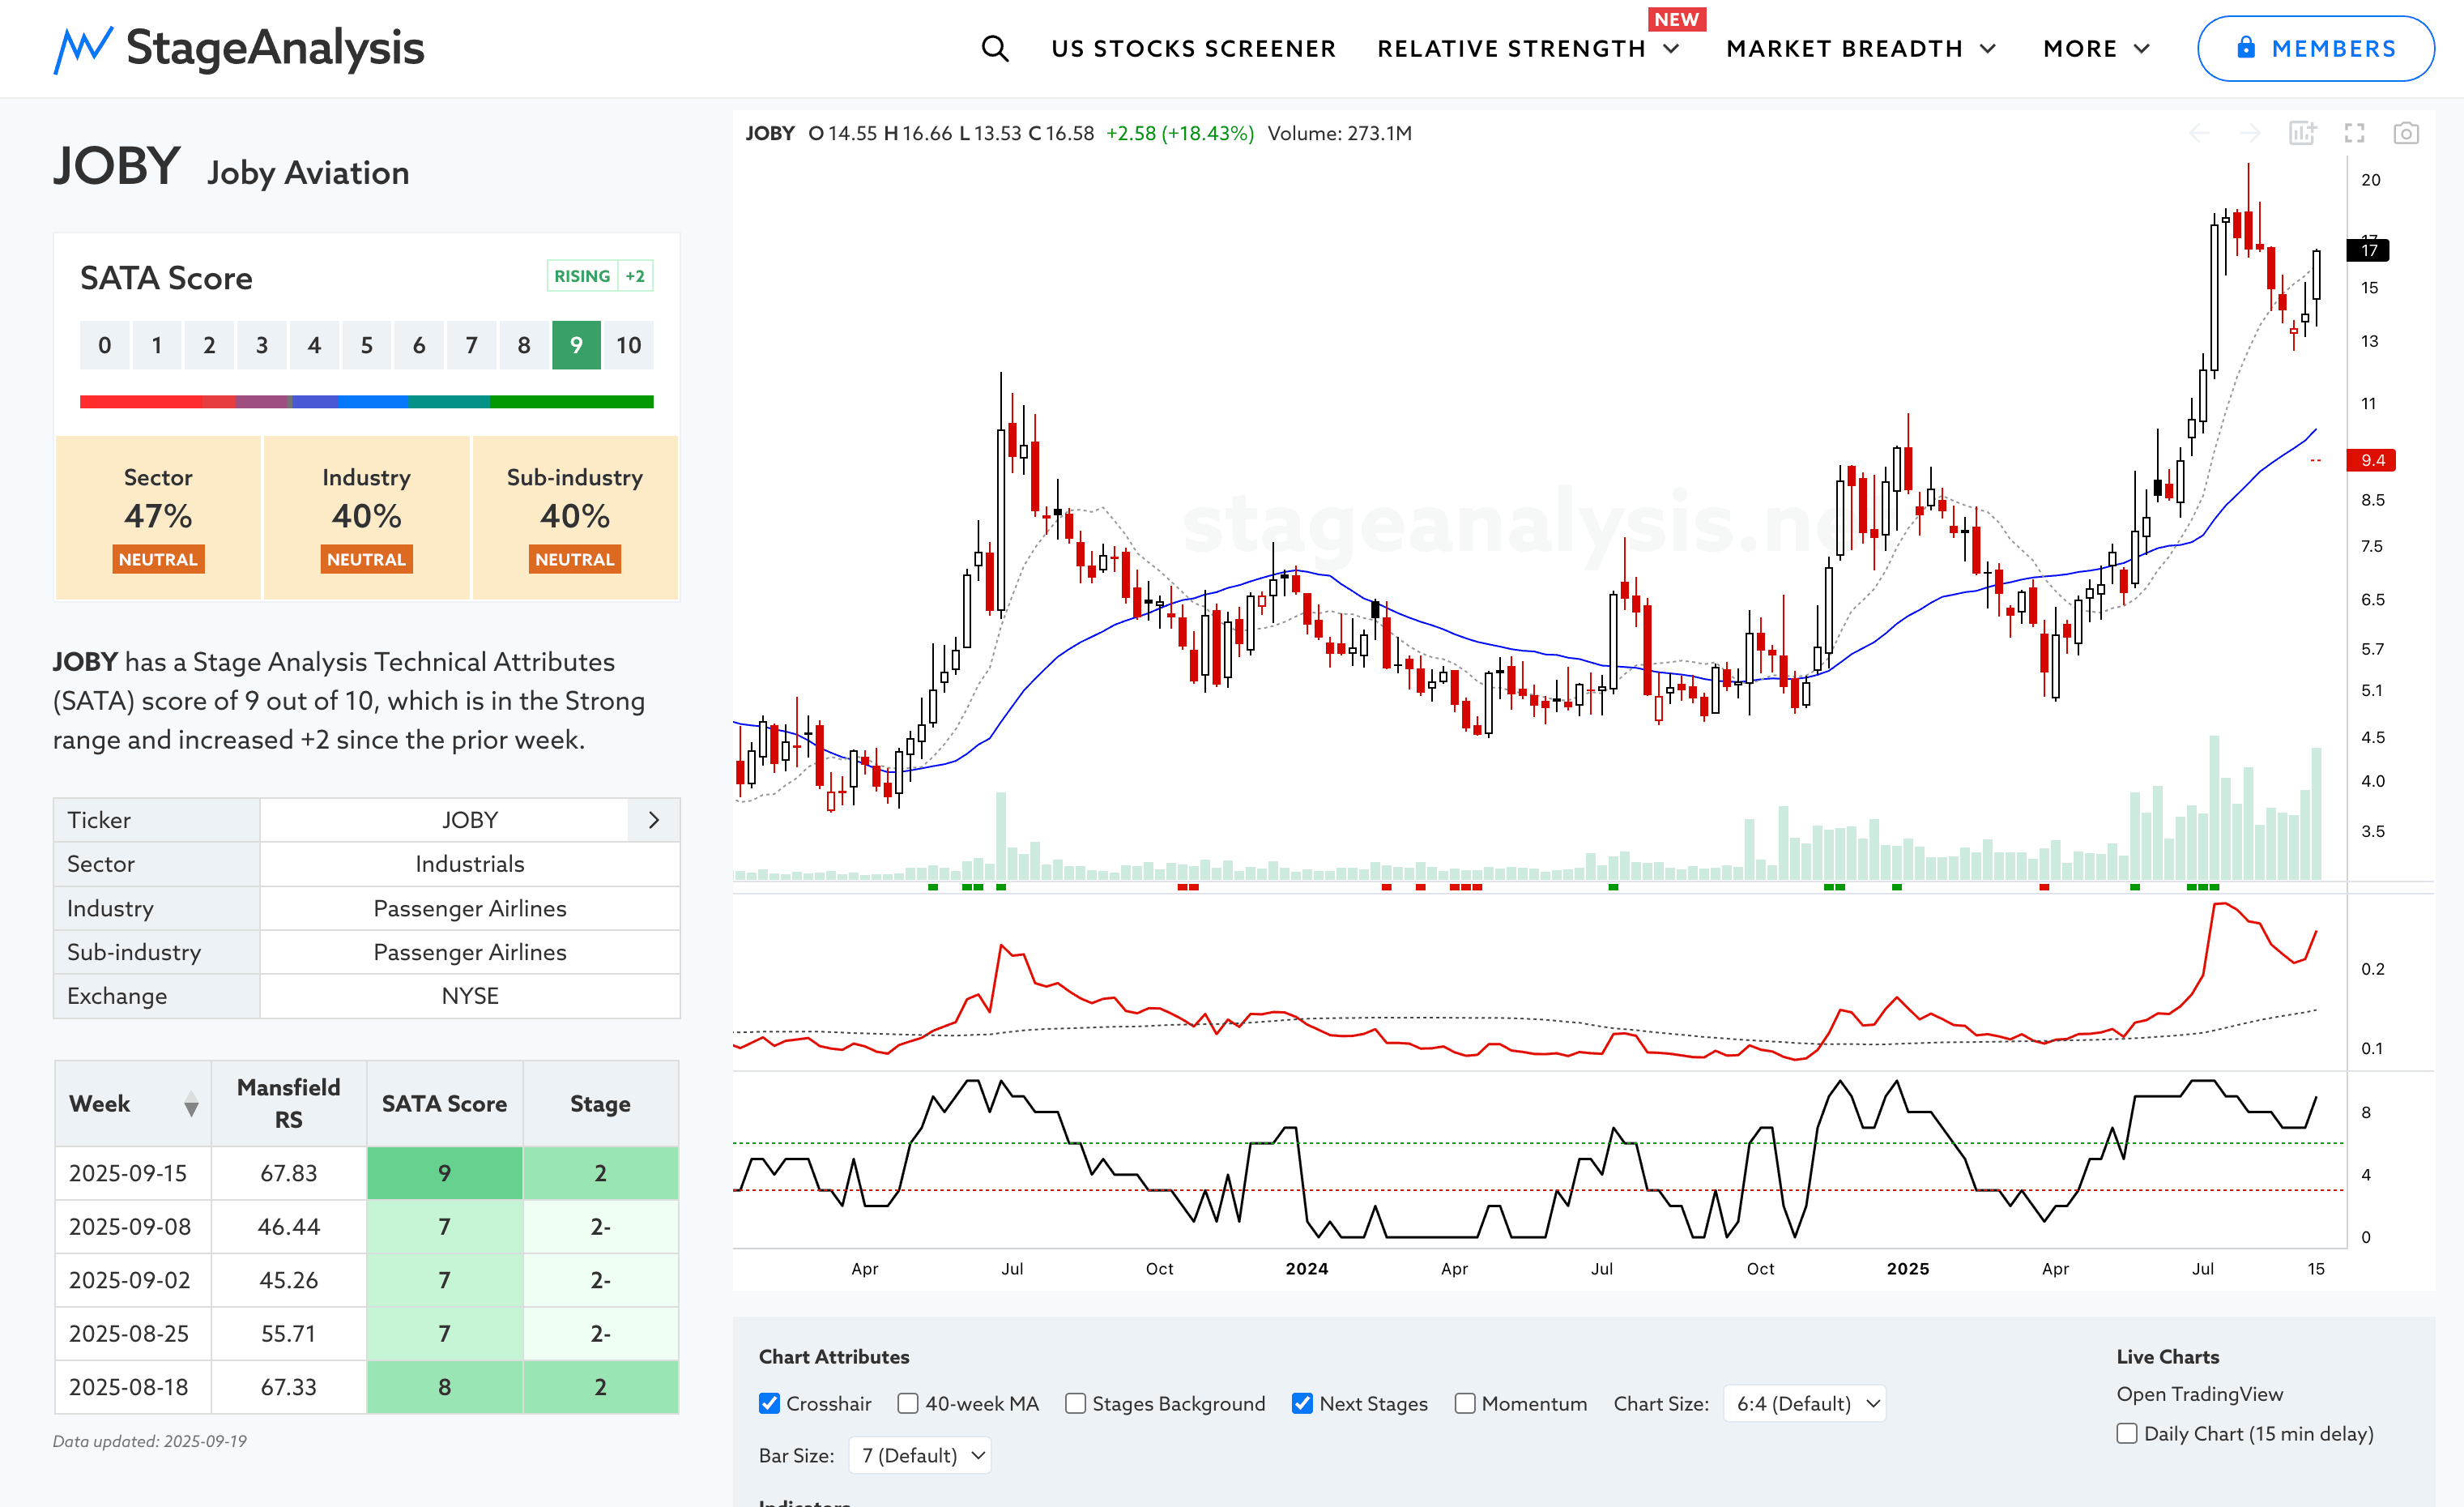Enable Daily Chart 15 min delay

[2127, 1433]
